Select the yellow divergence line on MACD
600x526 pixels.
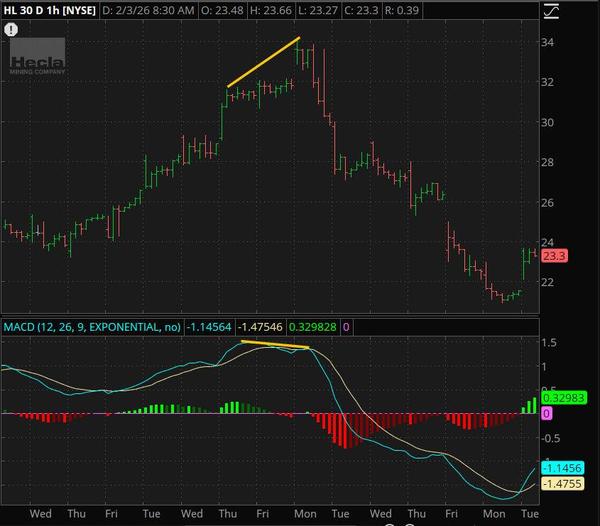276,345
